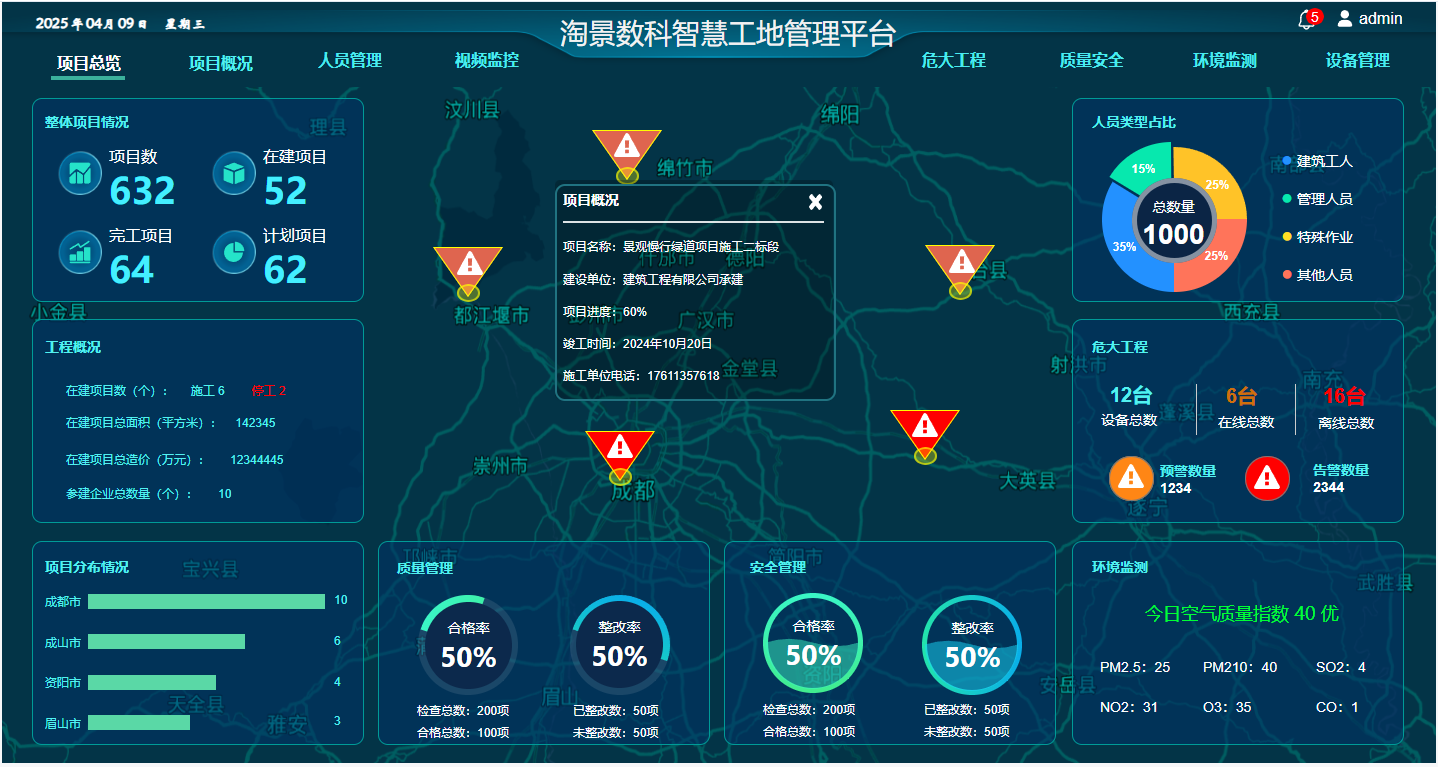Open the notification bell with badge 5

coord(1307,19)
